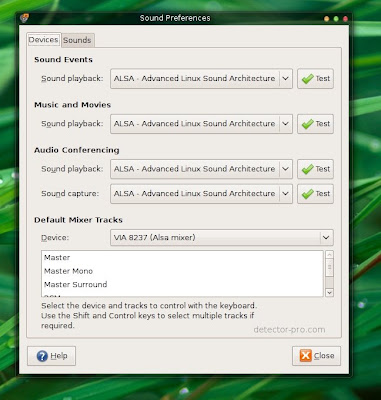Click the red close window button
This screenshot has height=400, width=381.
pos(345,19)
